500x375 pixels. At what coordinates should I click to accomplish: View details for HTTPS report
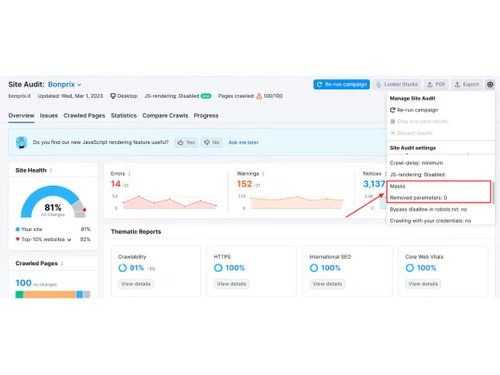231,284
